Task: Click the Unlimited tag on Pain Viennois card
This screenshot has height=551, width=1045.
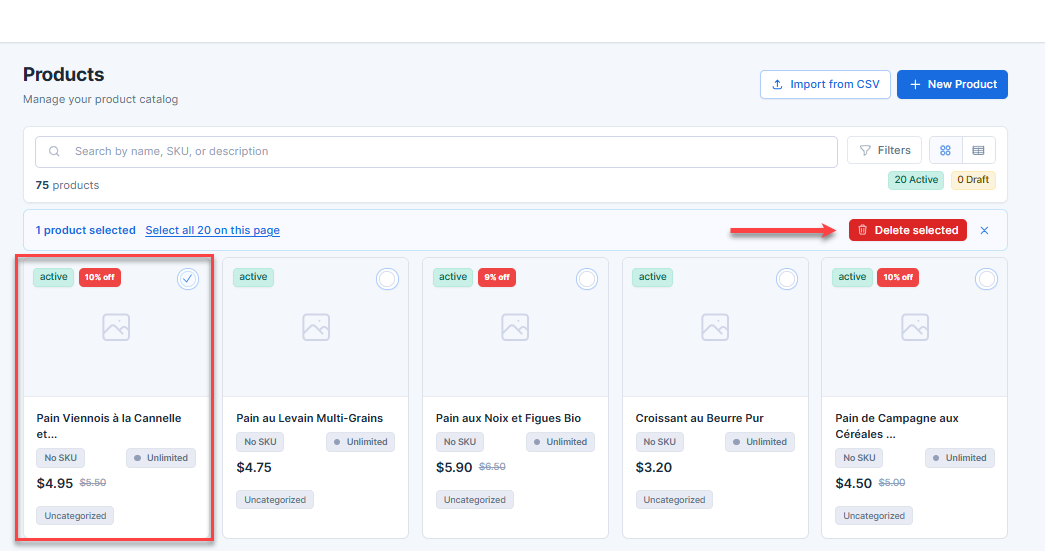Action: [x=161, y=458]
